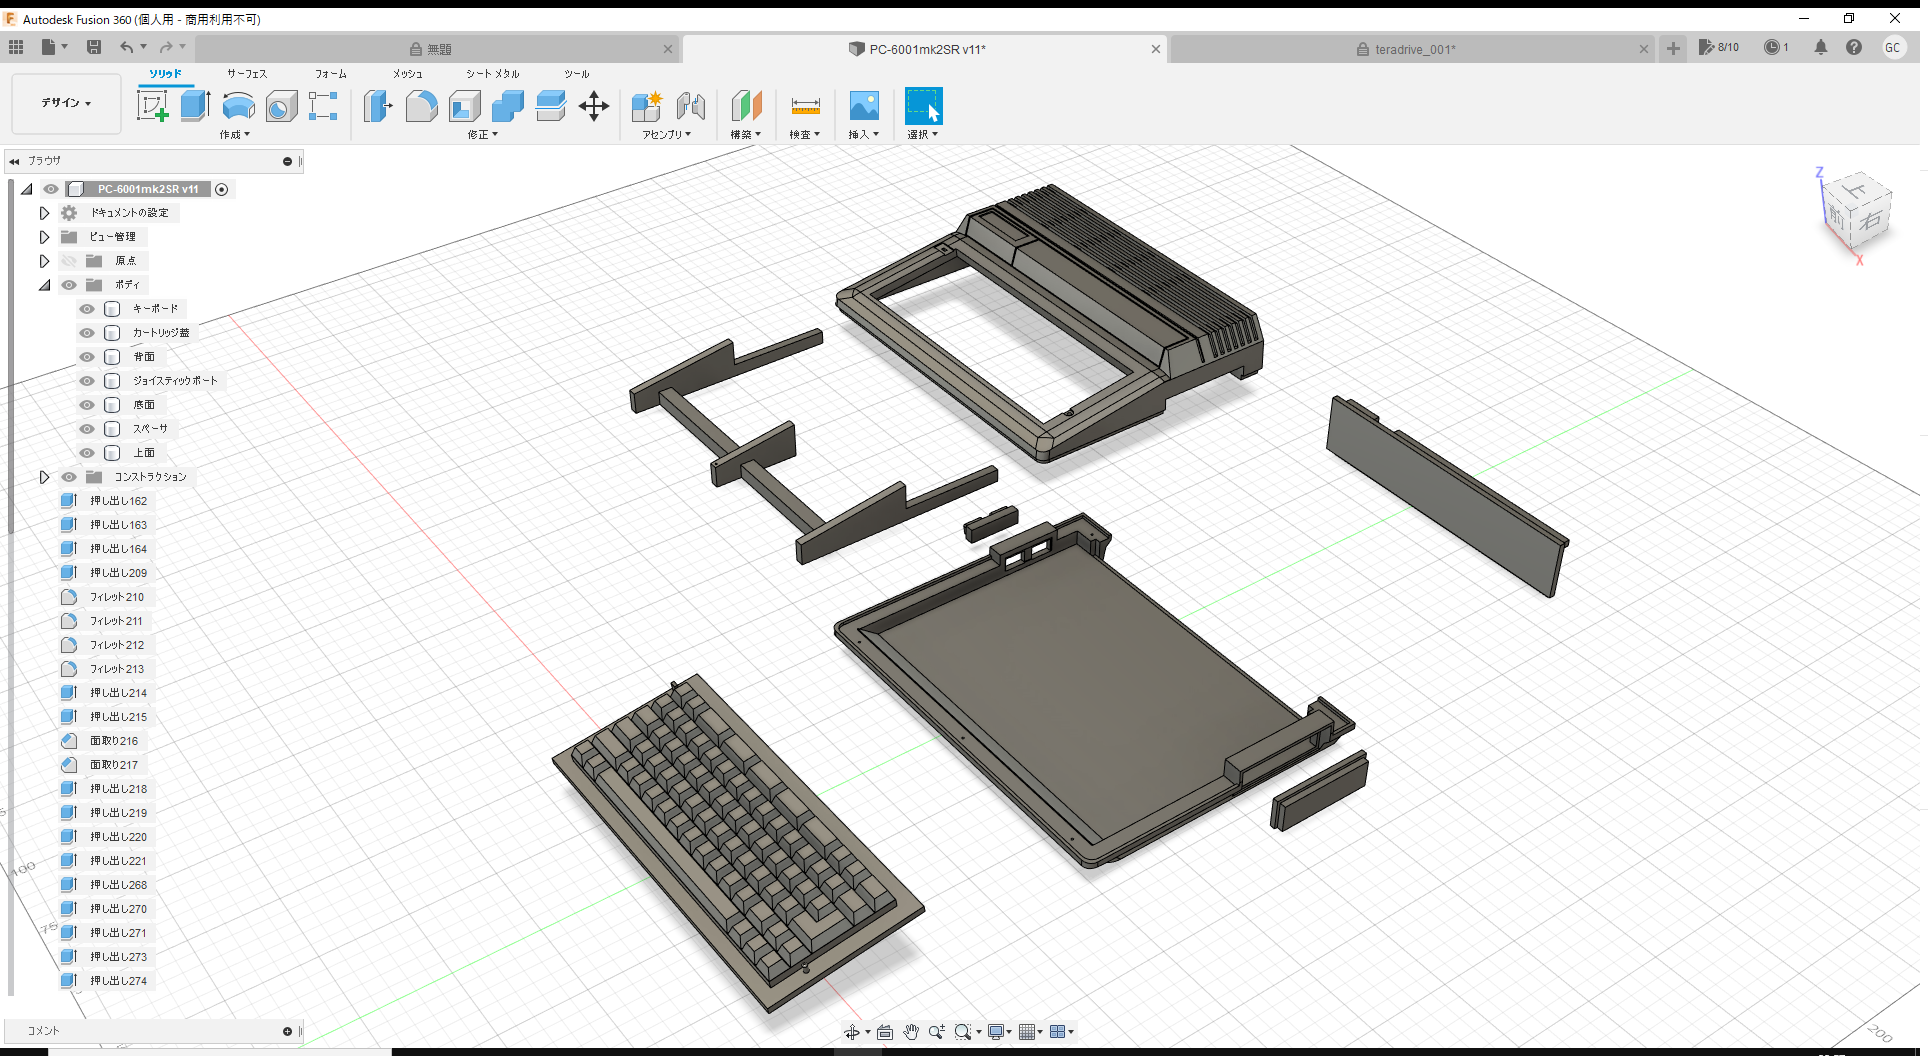Screen dimensions: 1928x1056
Task: Switch to the シートメタル tab
Action: 490,73
